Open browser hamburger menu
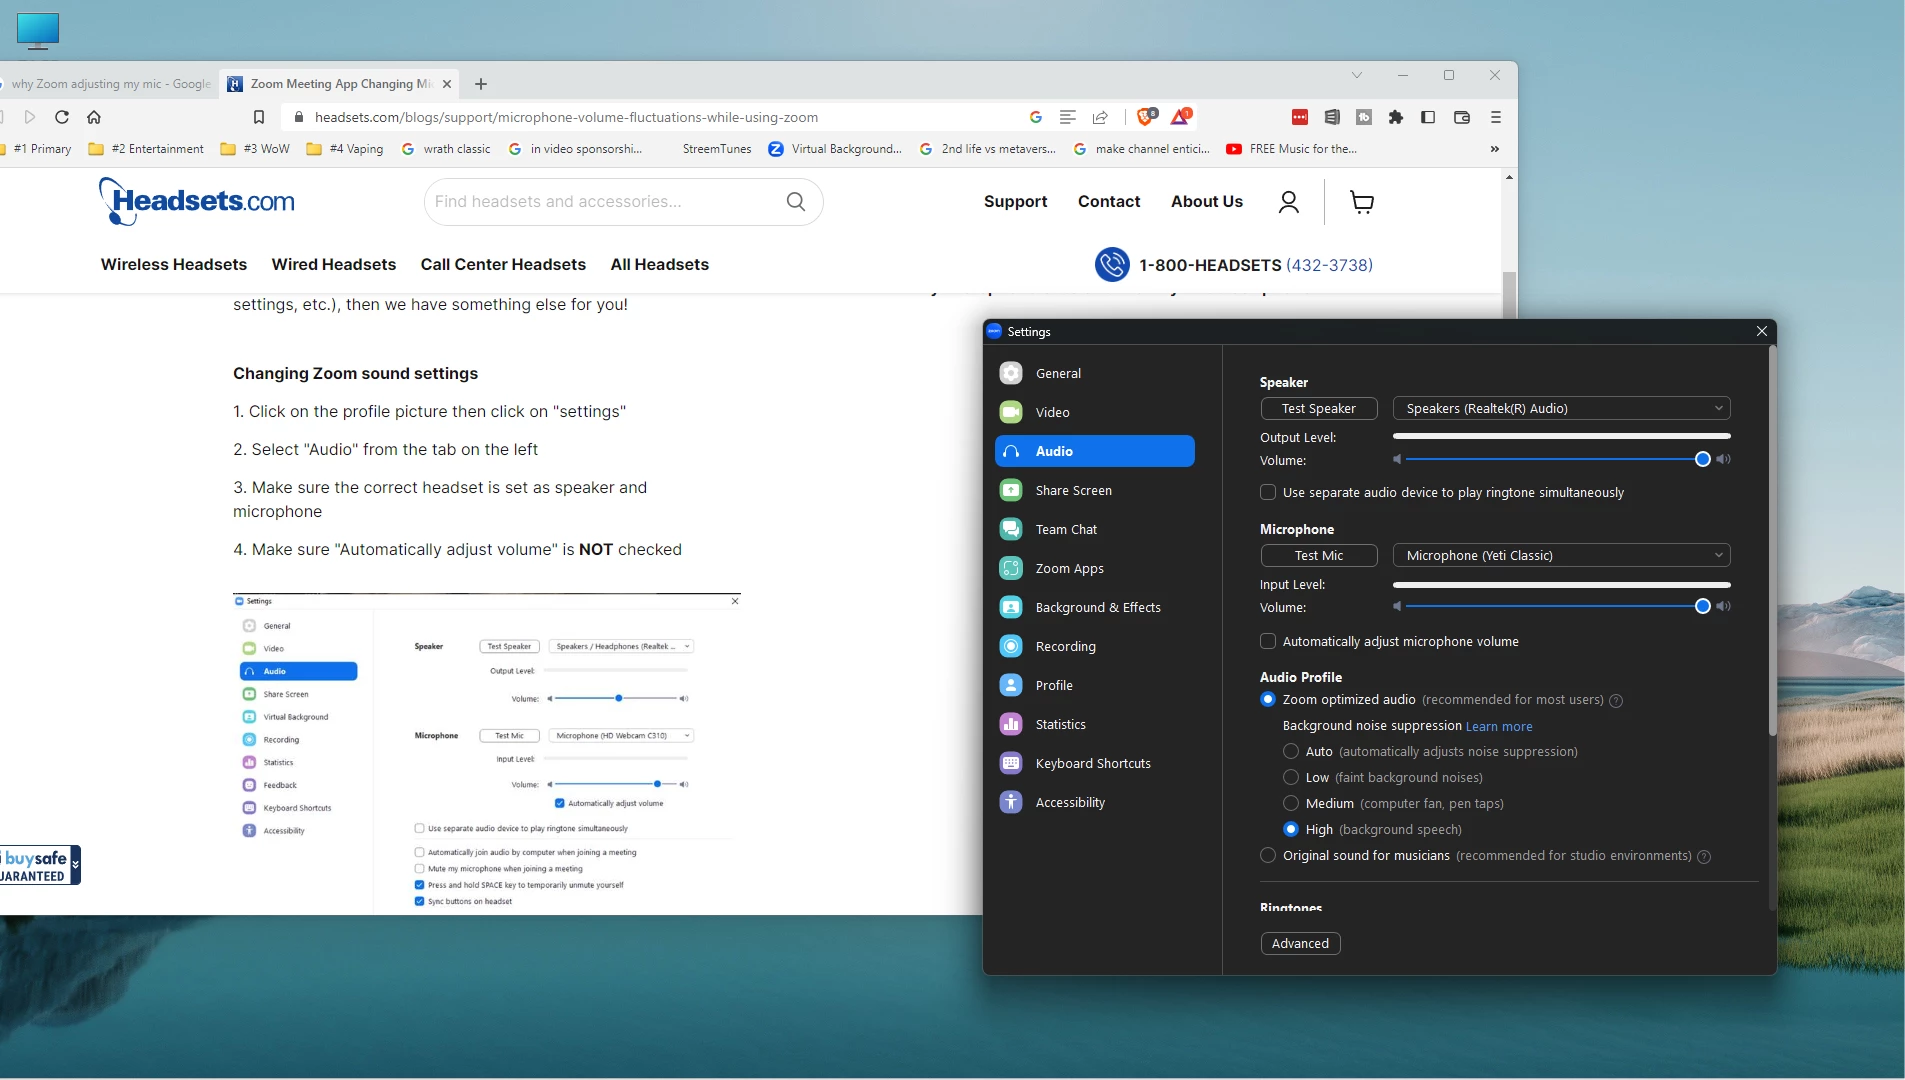This screenshot has height=1080, width=1905. point(1496,117)
